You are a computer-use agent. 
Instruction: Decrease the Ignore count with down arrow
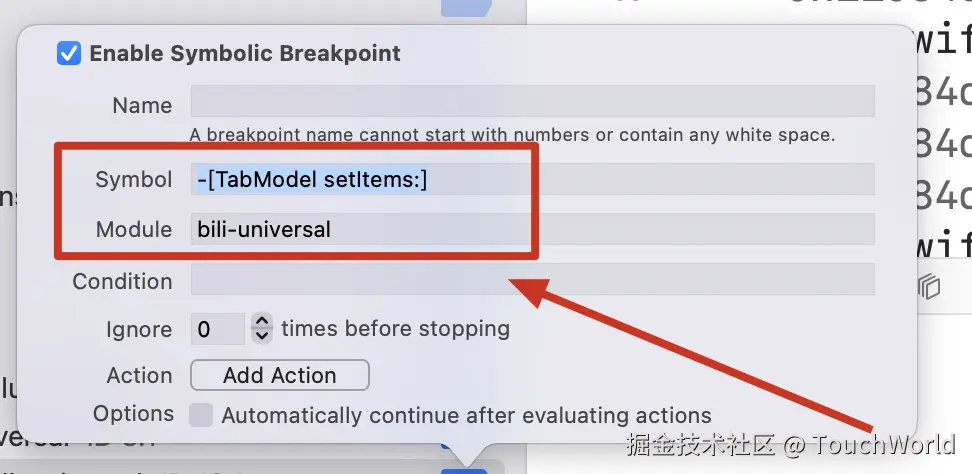(262, 335)
